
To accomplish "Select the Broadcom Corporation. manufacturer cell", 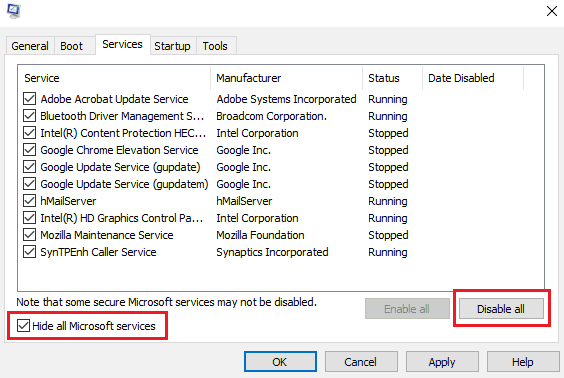I will click(272, 116).
